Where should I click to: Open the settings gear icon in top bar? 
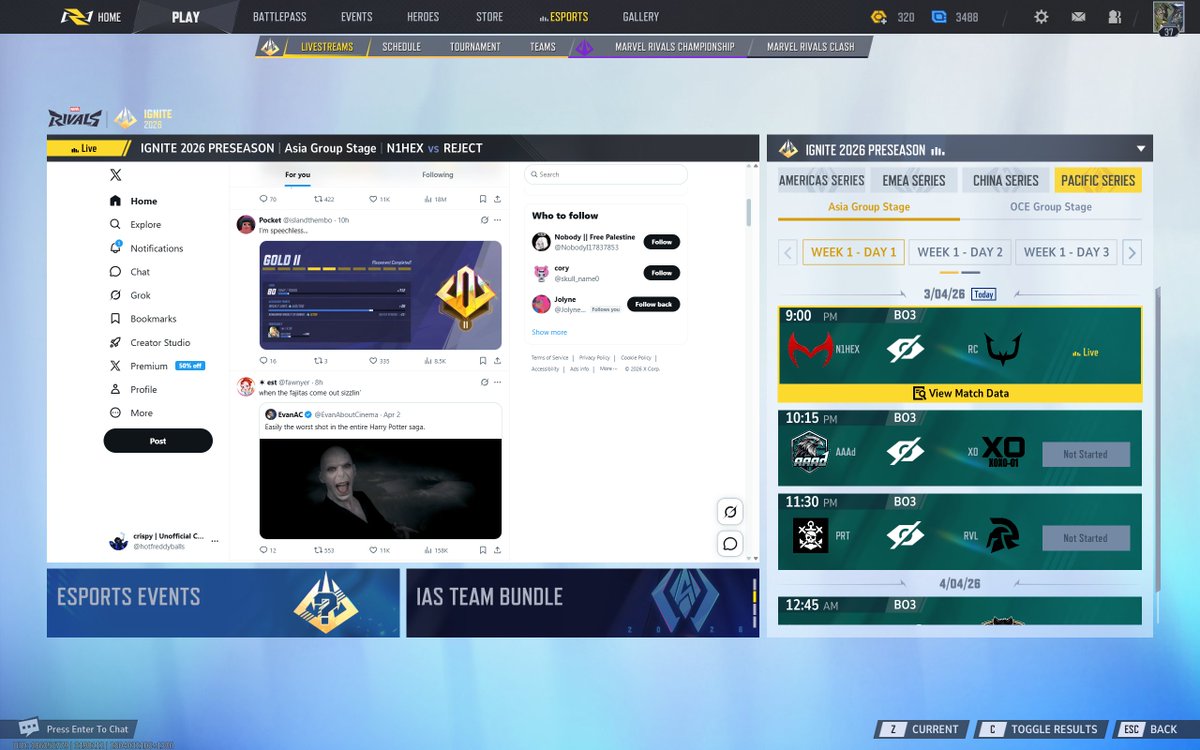click(x=1041, y=17)
